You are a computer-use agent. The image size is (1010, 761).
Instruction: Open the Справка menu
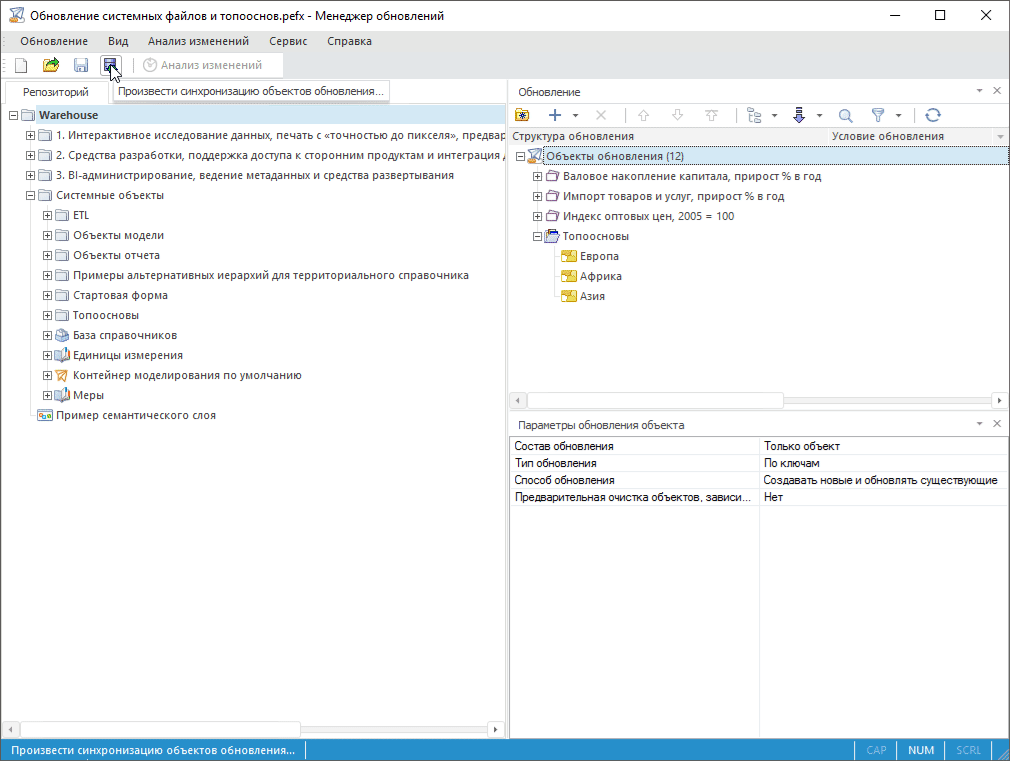coord(349,41)
